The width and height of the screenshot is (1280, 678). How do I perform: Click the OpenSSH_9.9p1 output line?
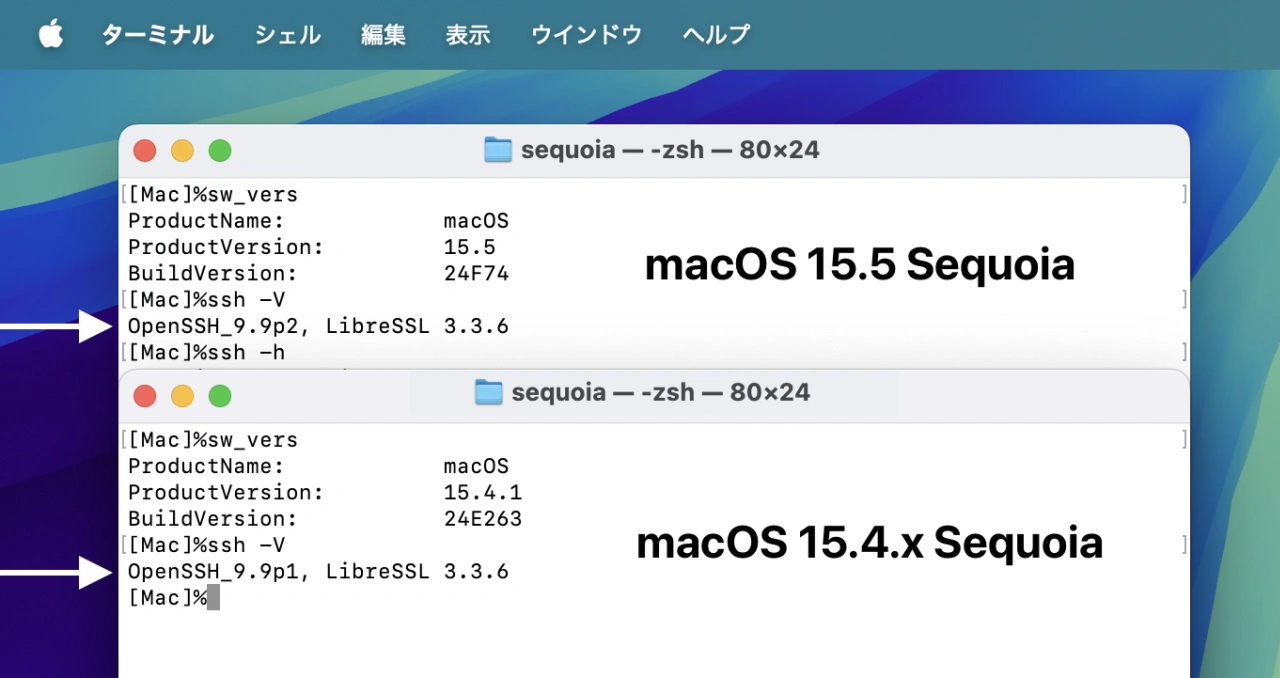[x=318, y=572]
